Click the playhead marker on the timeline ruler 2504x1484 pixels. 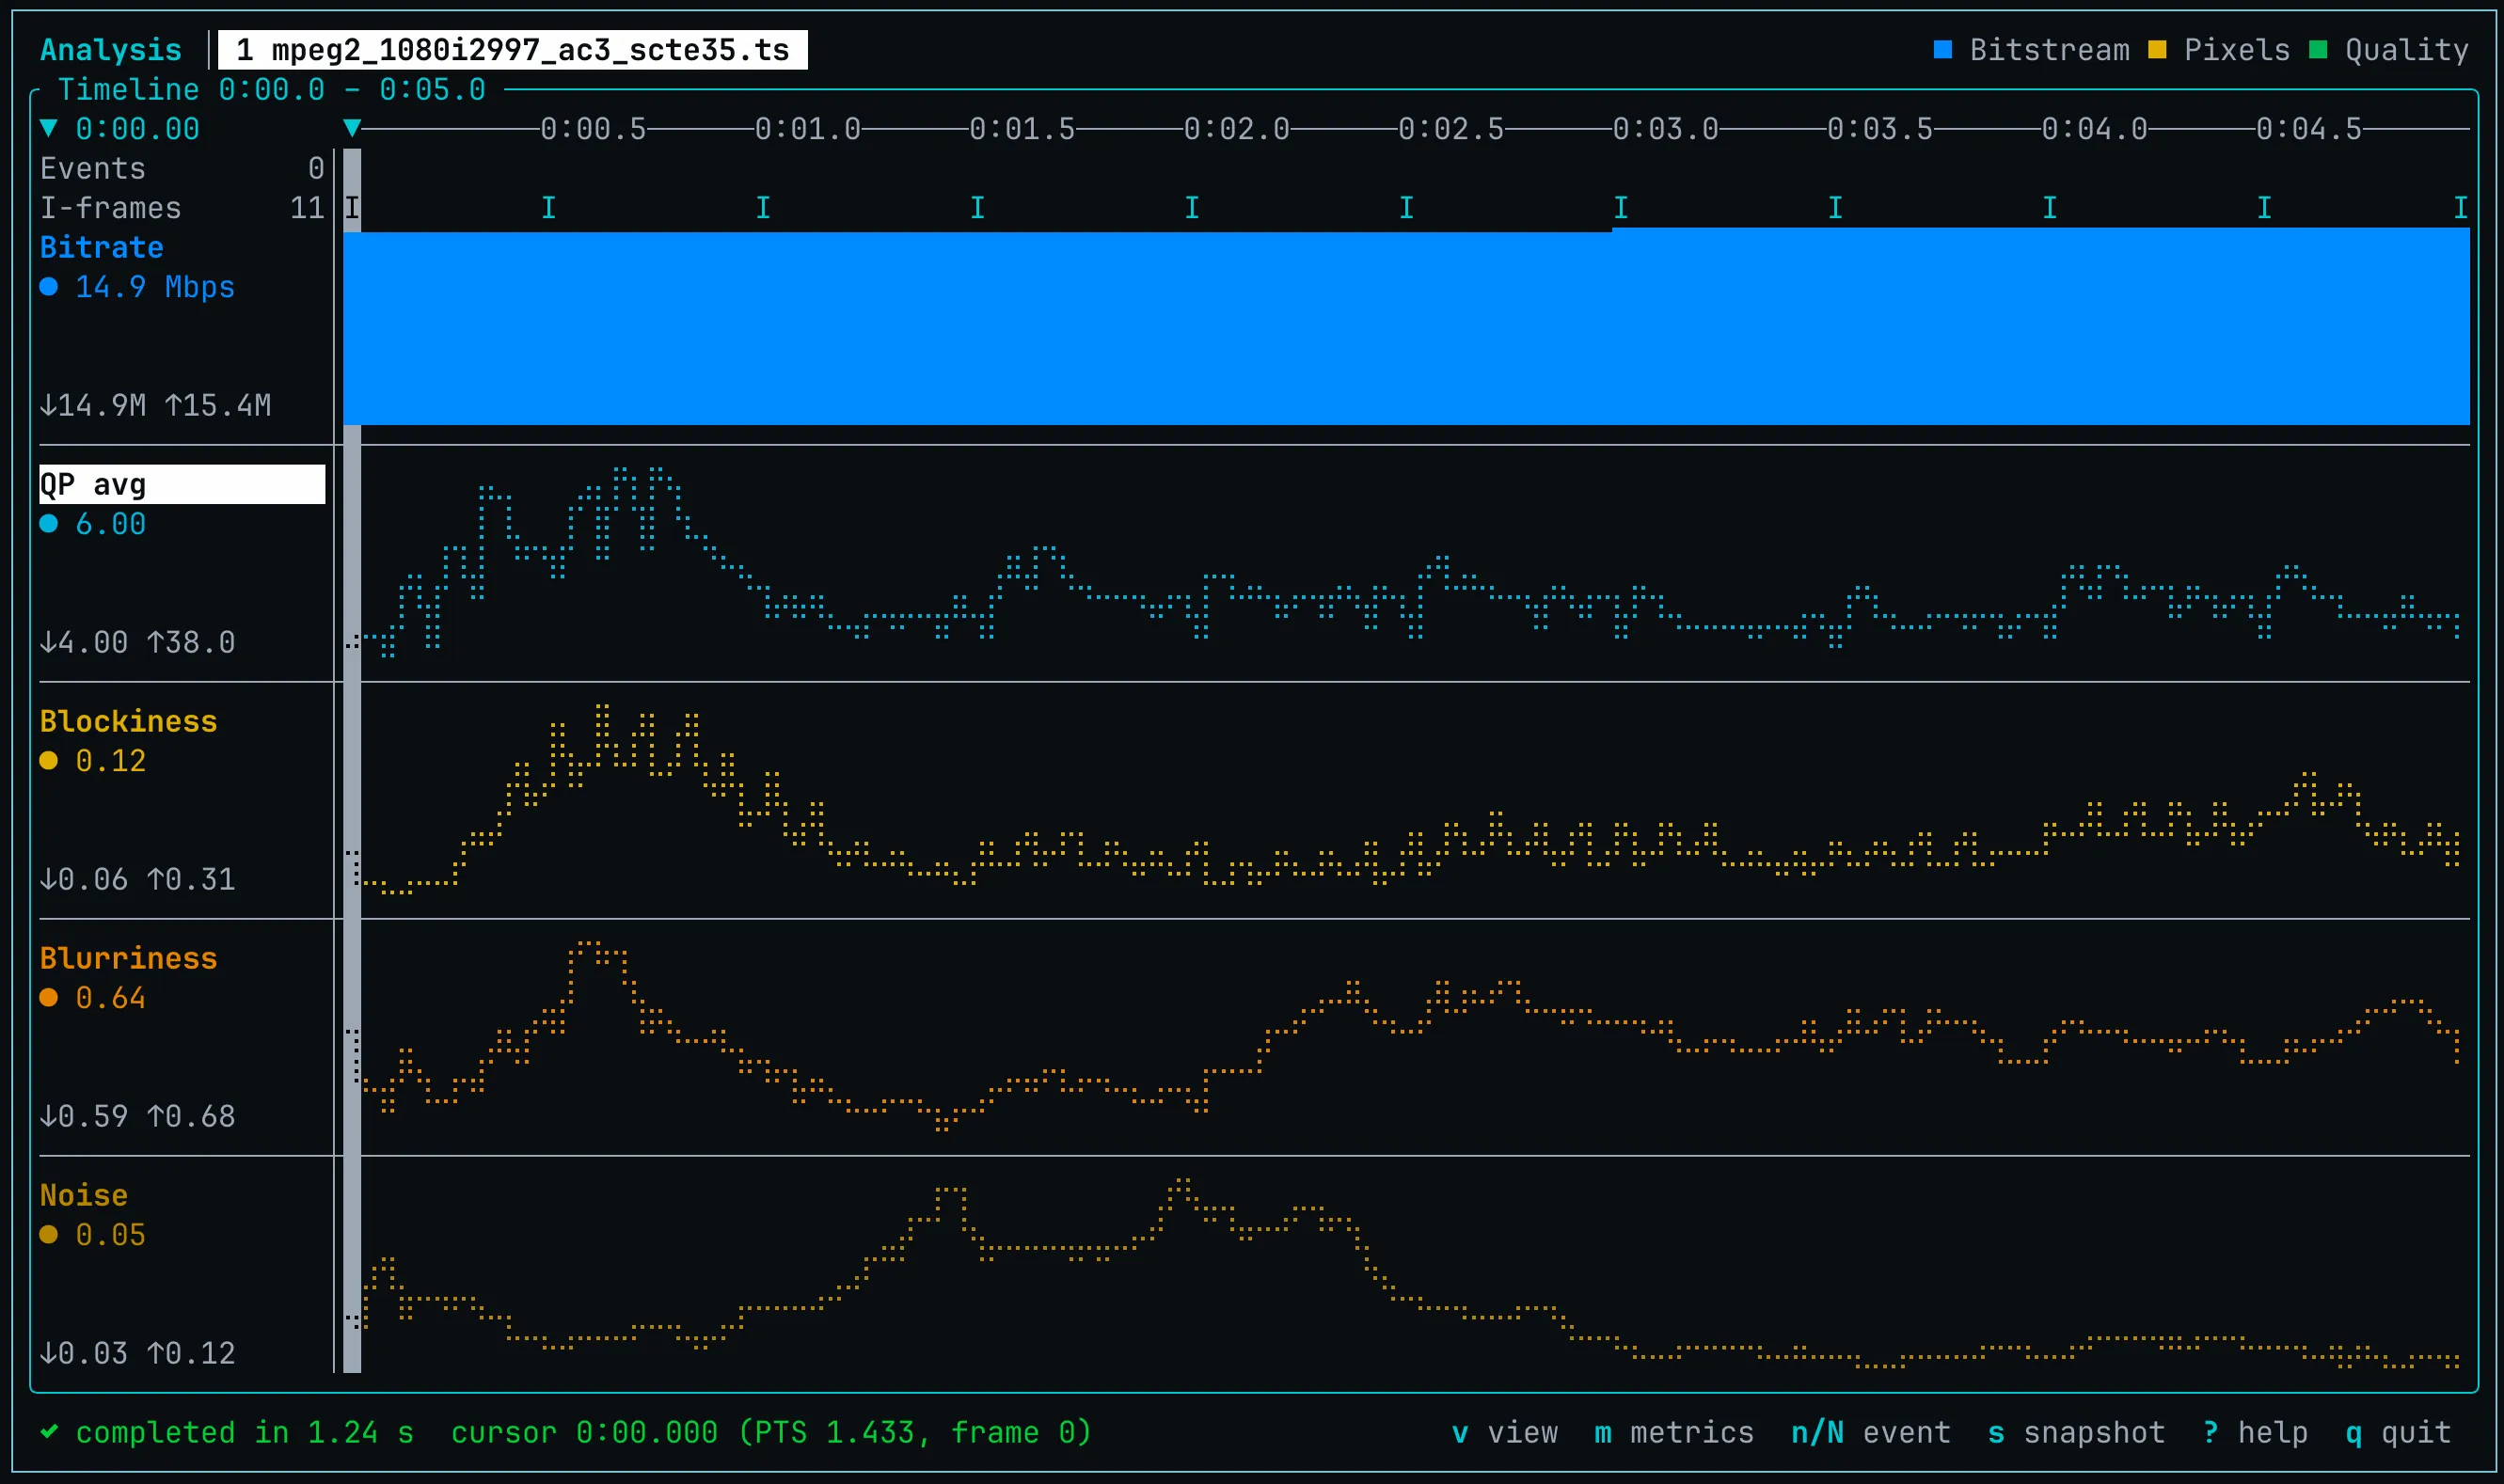click(x=352, y=128)
